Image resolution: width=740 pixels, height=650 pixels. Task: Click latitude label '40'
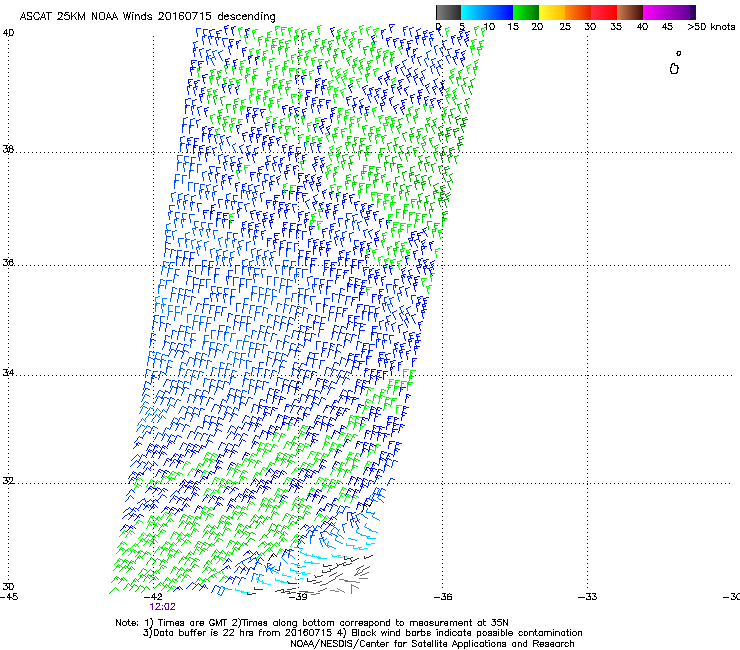8,33
